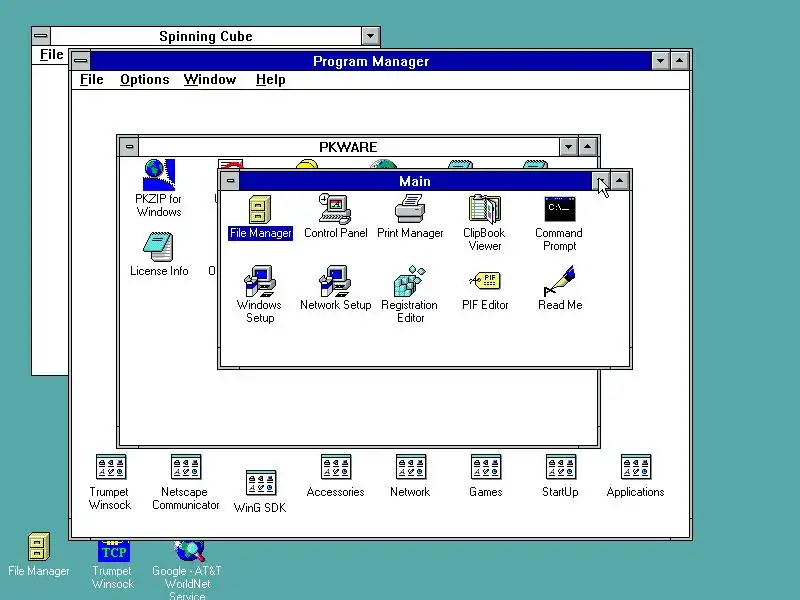Open the Help menu
Image resolution: width=800 pixels, height=600 pixels.
[x=270, y=80]
